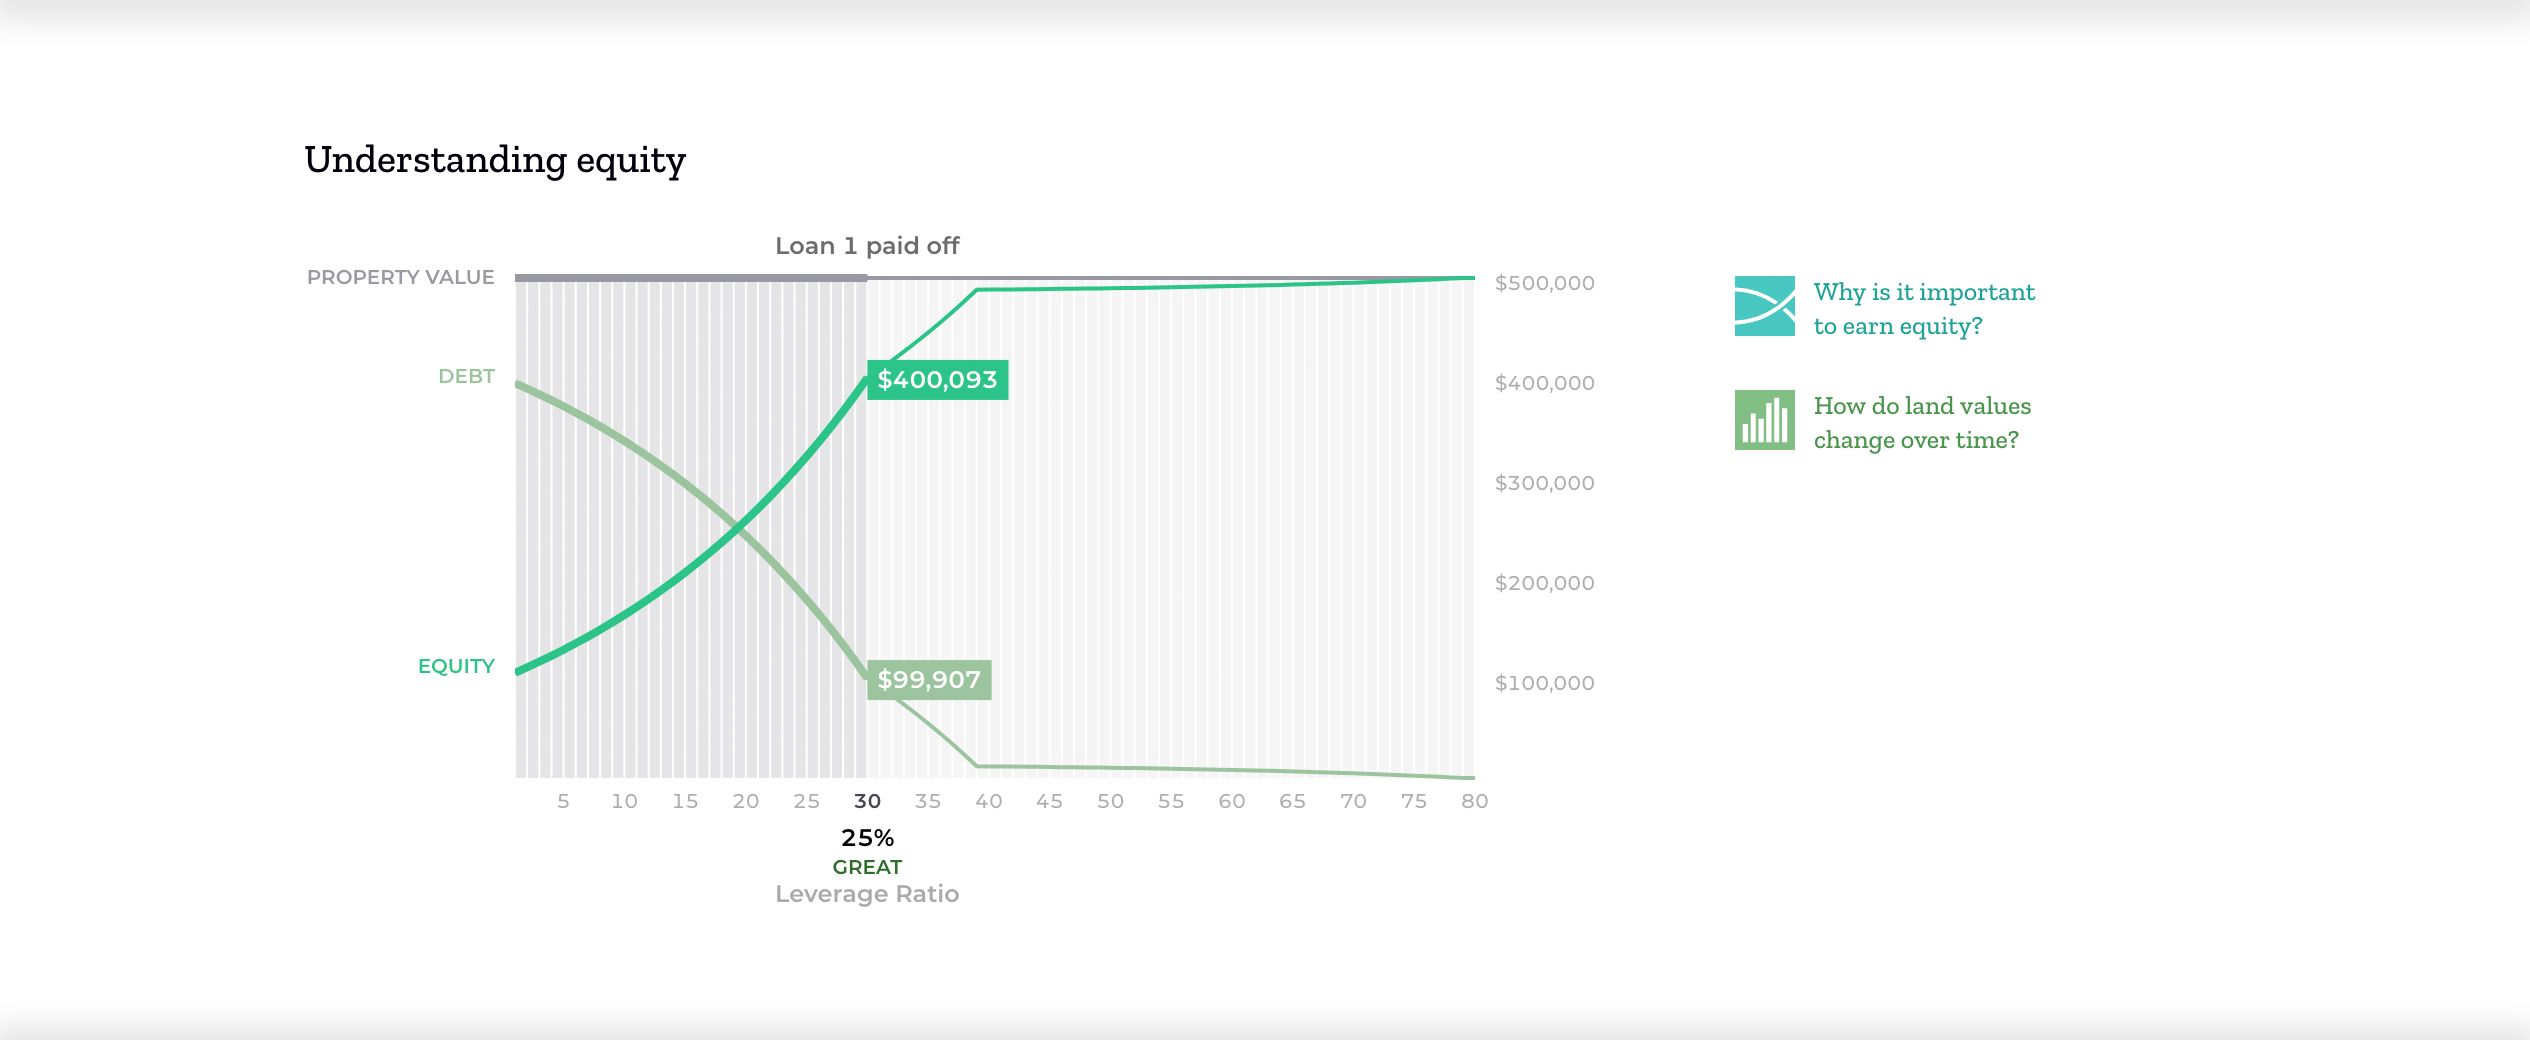Image resolution: width=2530 pixels, height=1040 pixels.
Task: Open 'How do land values change over time?' link
Action: pyautogui.click(x=1922, y=423)
